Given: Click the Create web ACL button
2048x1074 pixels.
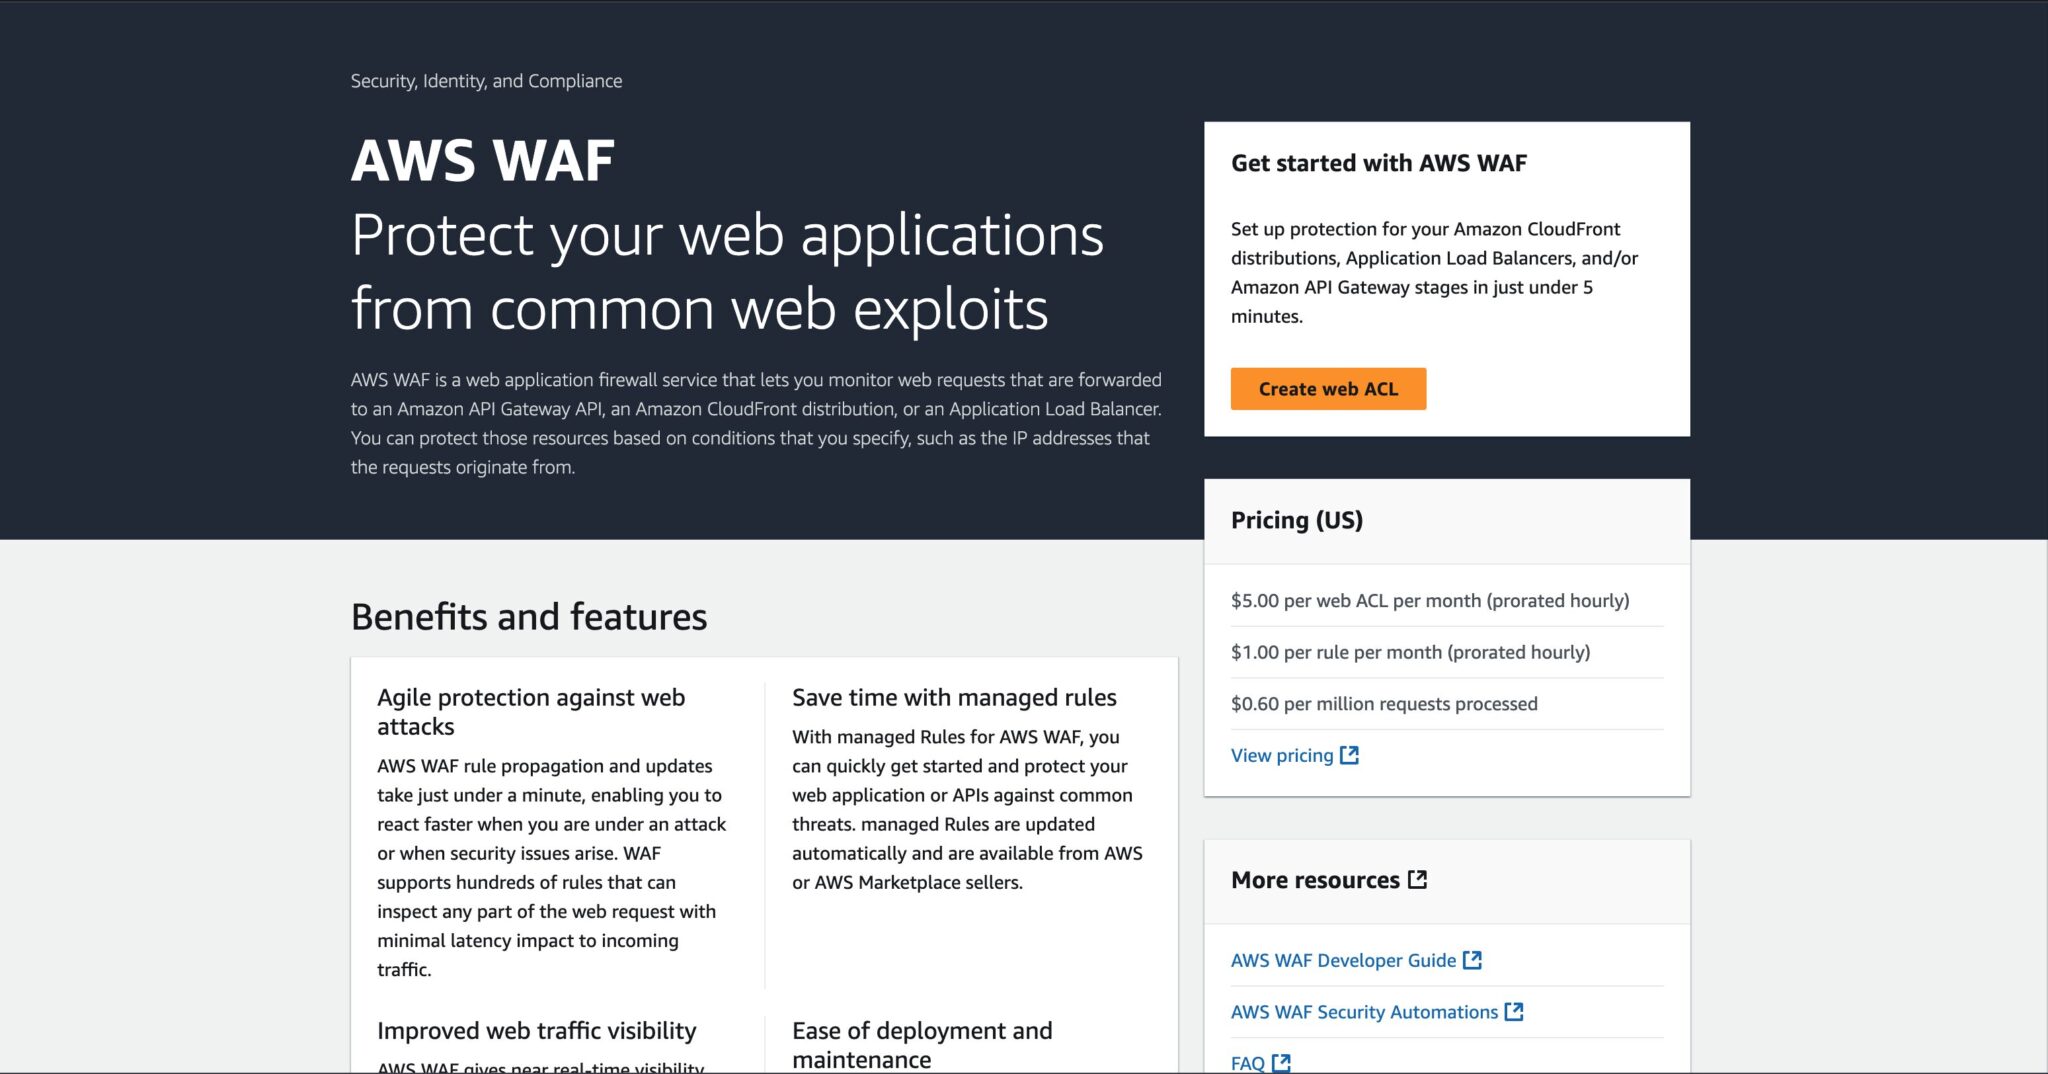Looking at the screenshot, I should [x=1328, y=389].
